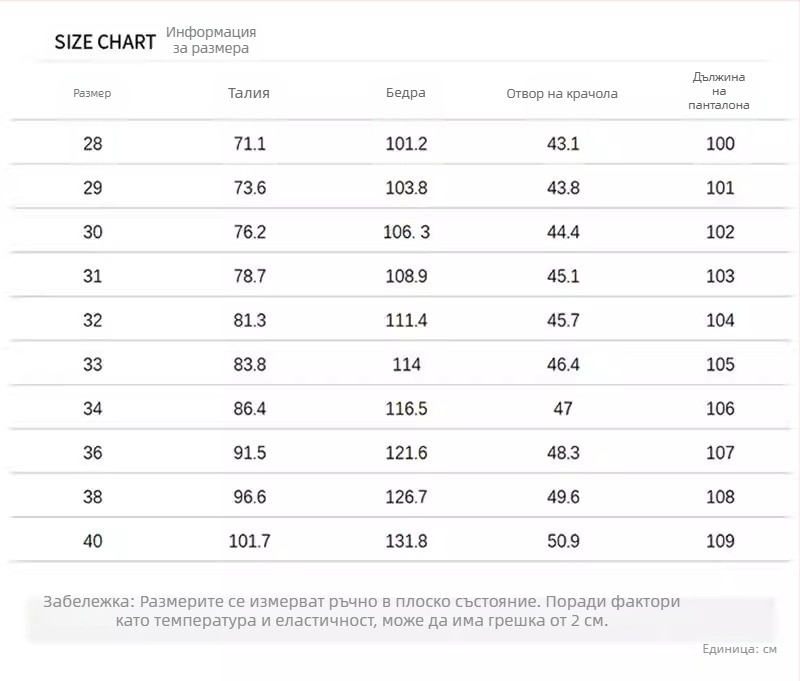Click hip value 114
This screenshot has width=800, height=681.
[407, 364]
